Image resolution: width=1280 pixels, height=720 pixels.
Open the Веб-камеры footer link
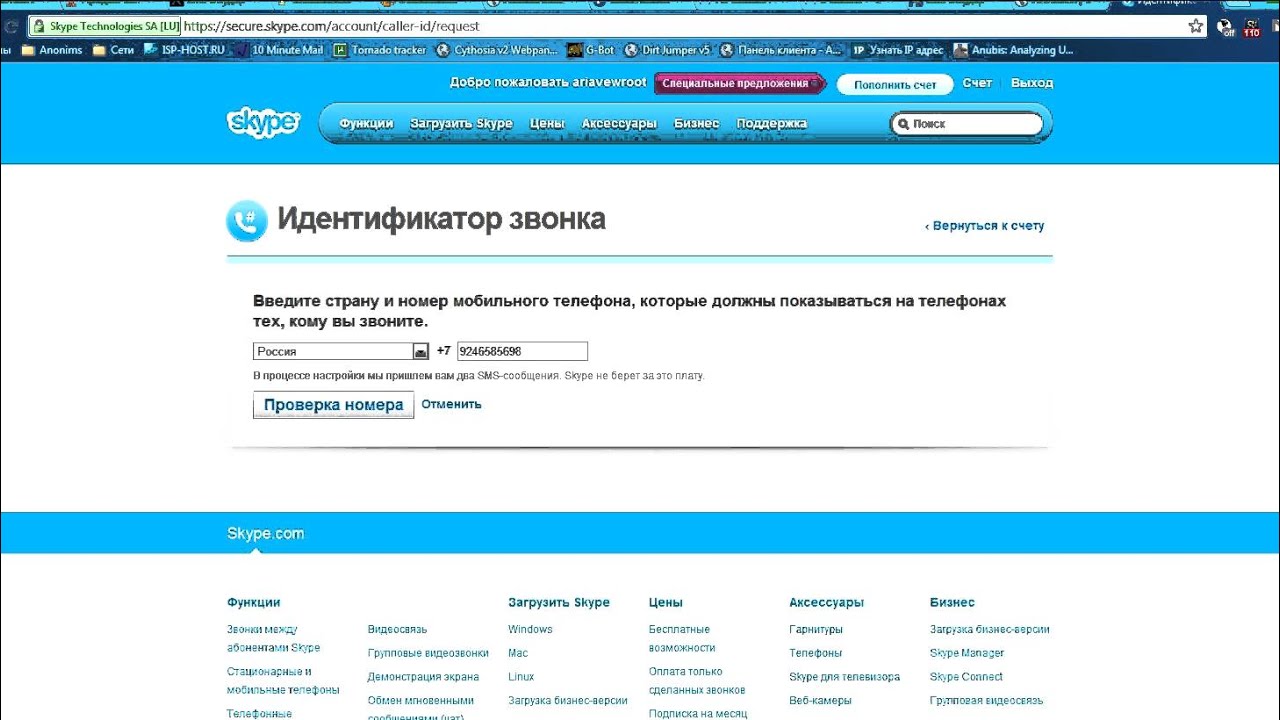point(820,701)
